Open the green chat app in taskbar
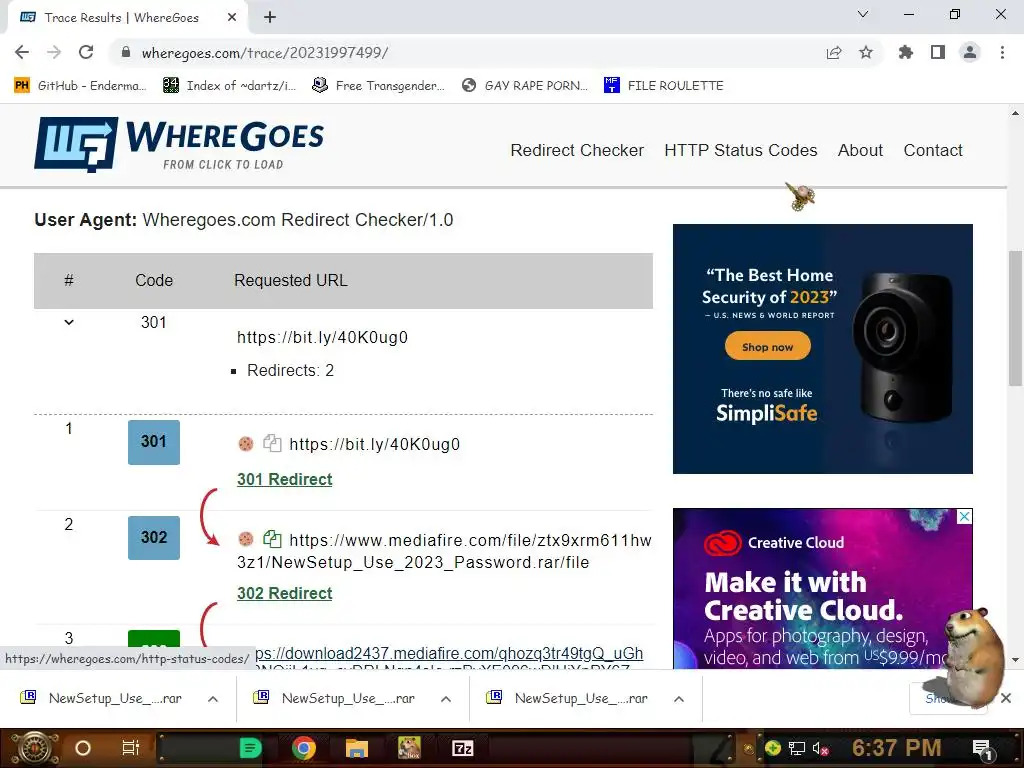This screenshot has height=768, width=1024. 250,748
